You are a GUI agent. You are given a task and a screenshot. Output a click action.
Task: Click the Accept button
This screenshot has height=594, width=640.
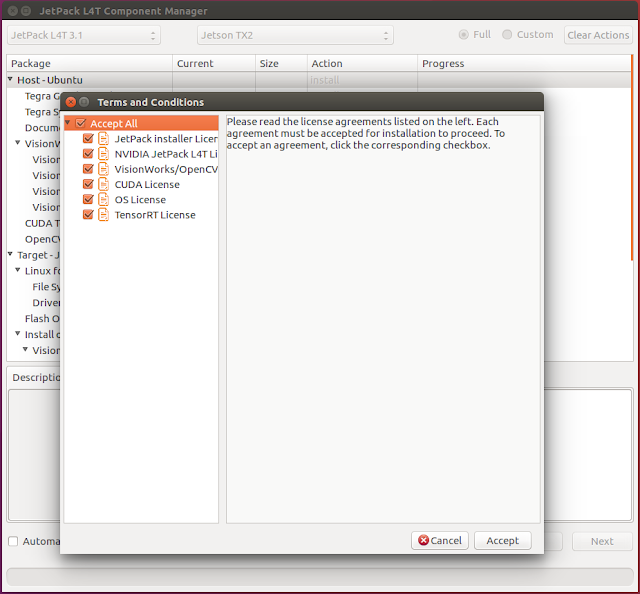502,541
